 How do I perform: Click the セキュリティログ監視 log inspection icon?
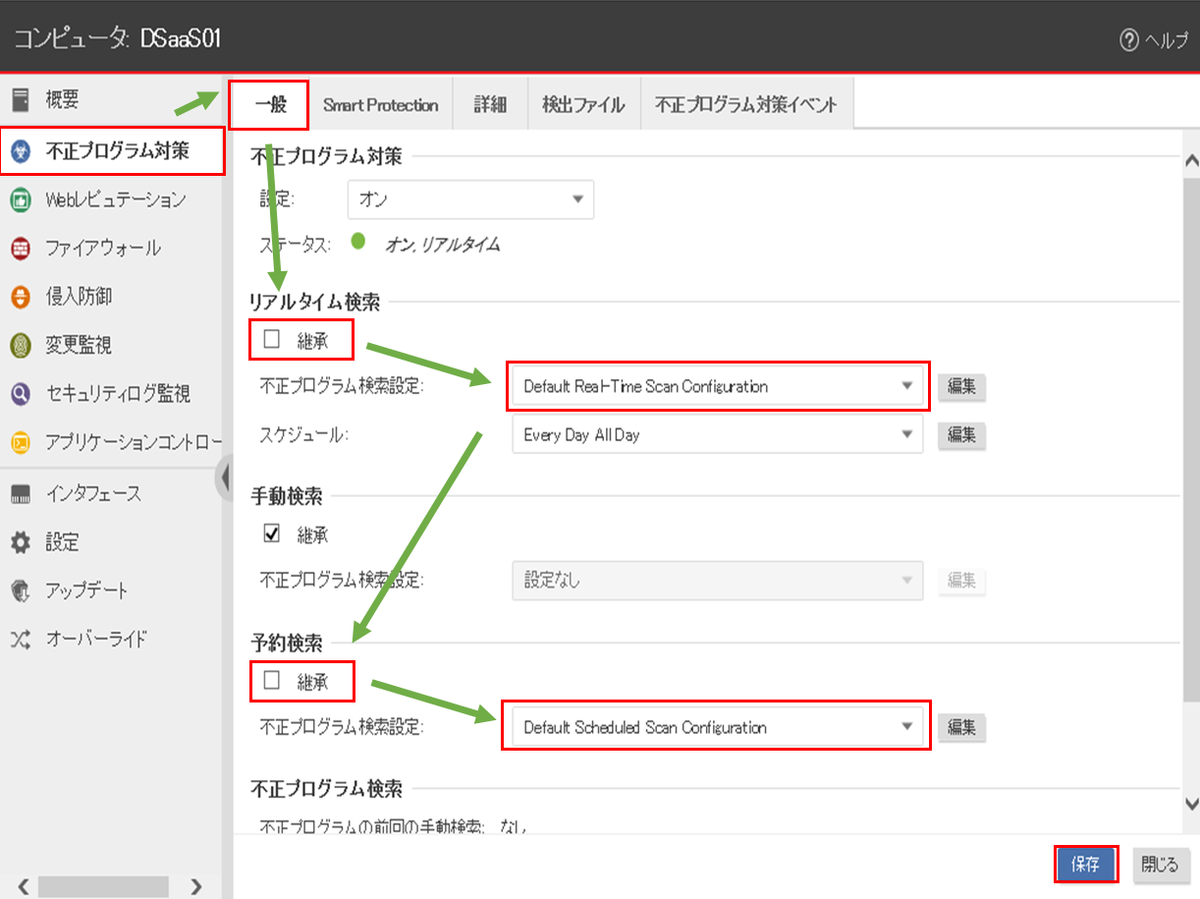[20, 394]
